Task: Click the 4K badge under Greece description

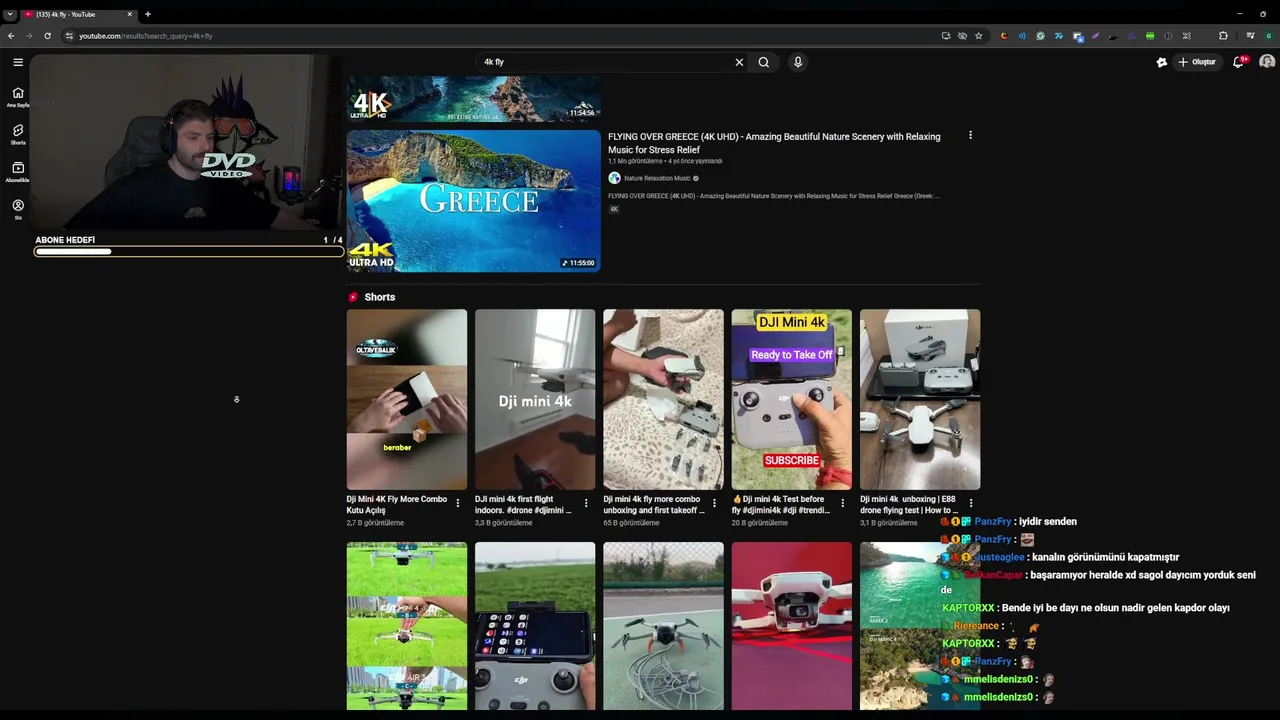Action: [614, 209]
